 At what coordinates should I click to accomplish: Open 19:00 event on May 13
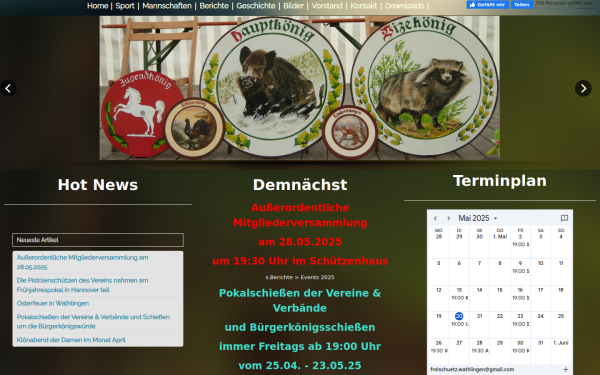pyautogui.click(x=459, y=298)
